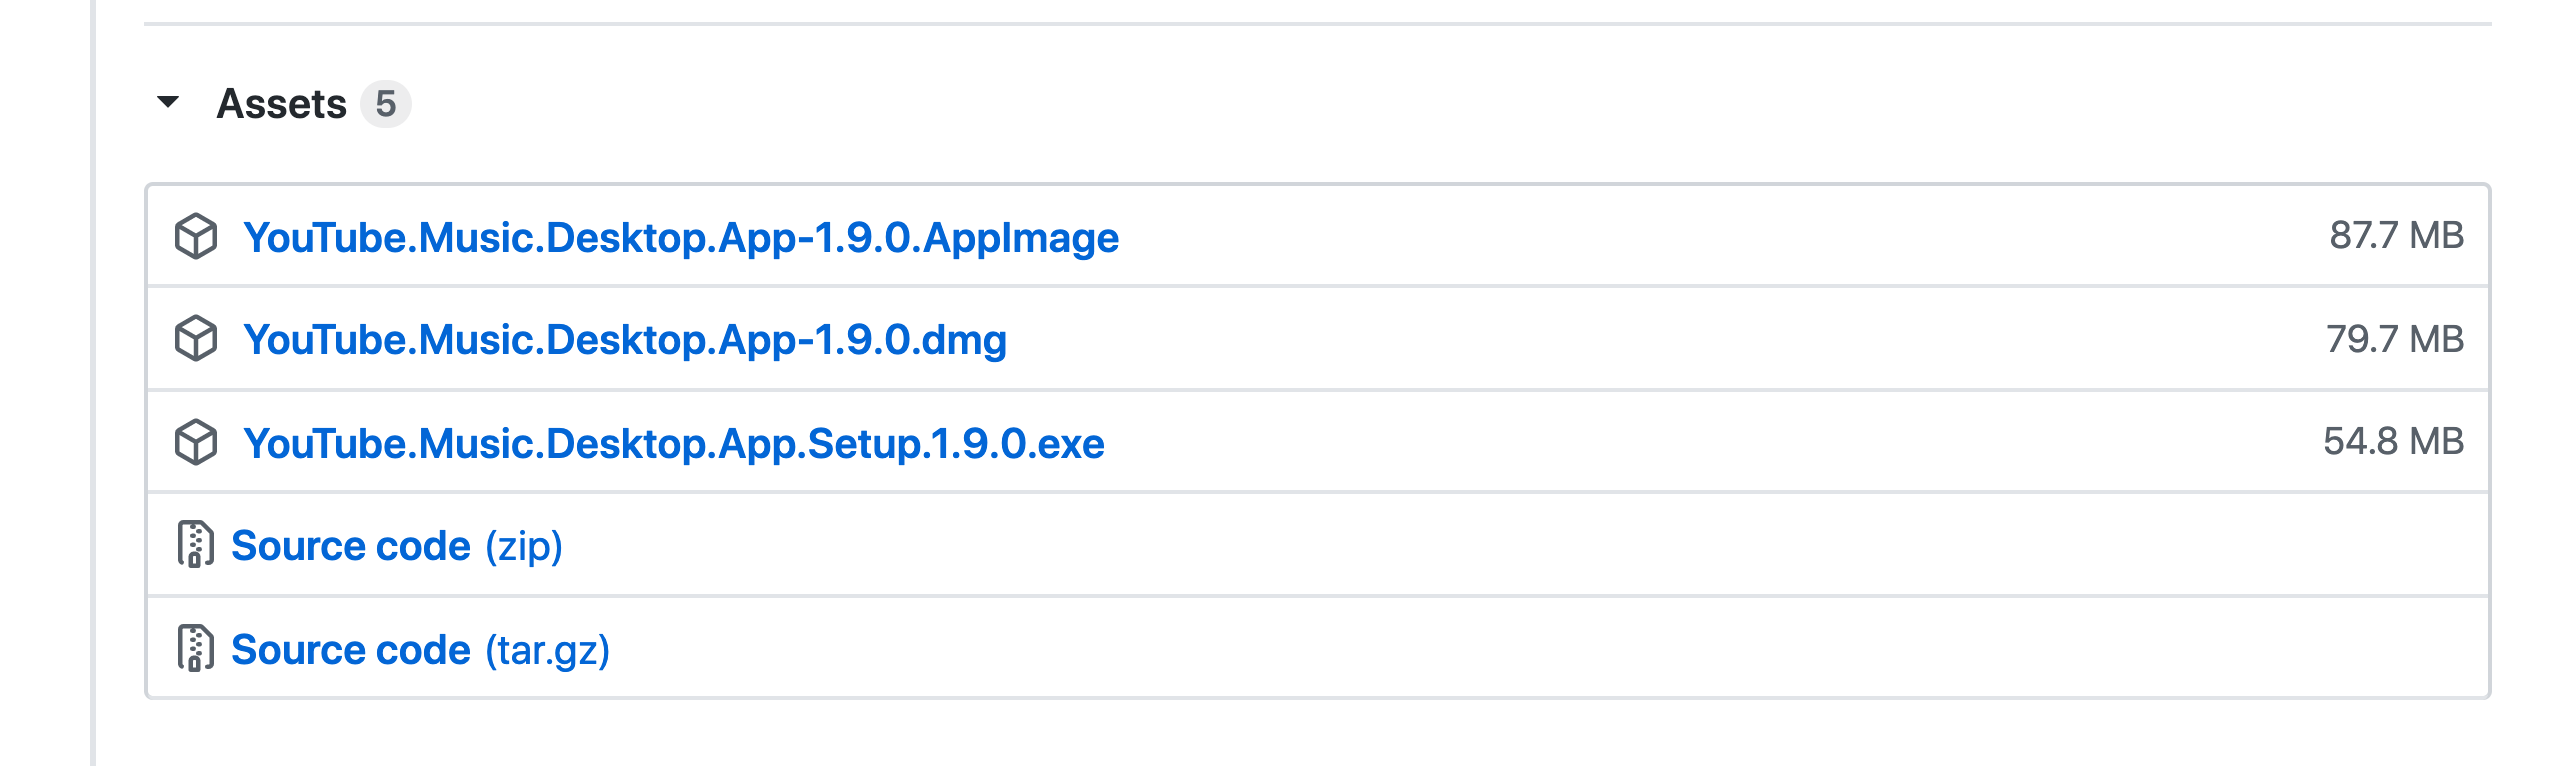Download YouTube.Music.Desktop.App-1.9.0.AppImage
2574x766 pixels.
coord(681,238)
